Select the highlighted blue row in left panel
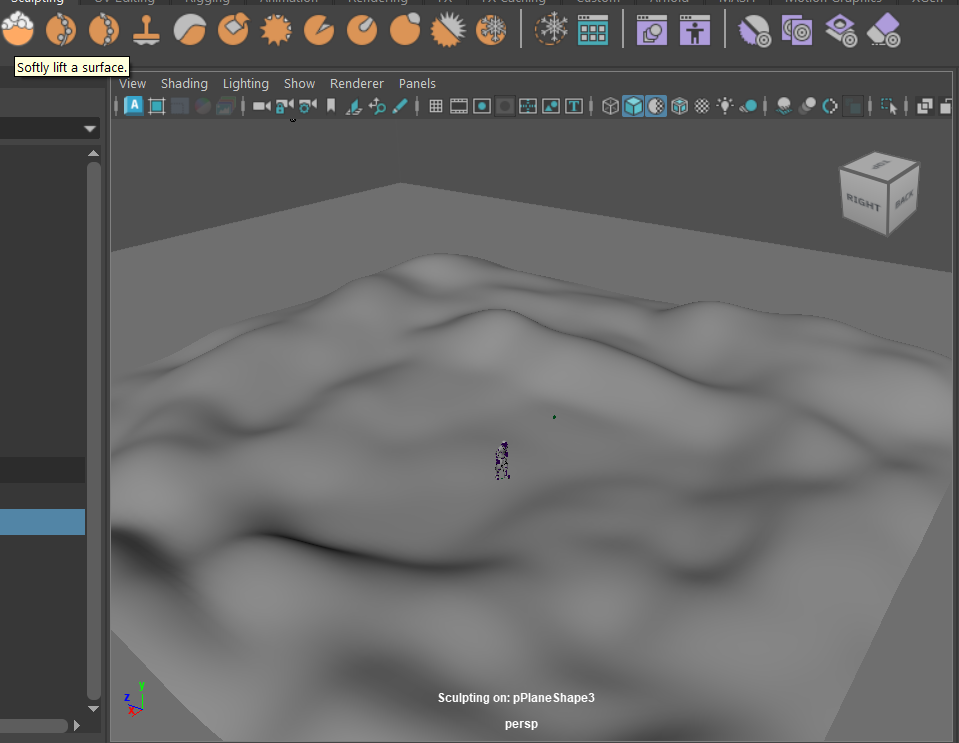Image resolution: width=959 pixels, height=743 pixels. click(x=42, y=522)
